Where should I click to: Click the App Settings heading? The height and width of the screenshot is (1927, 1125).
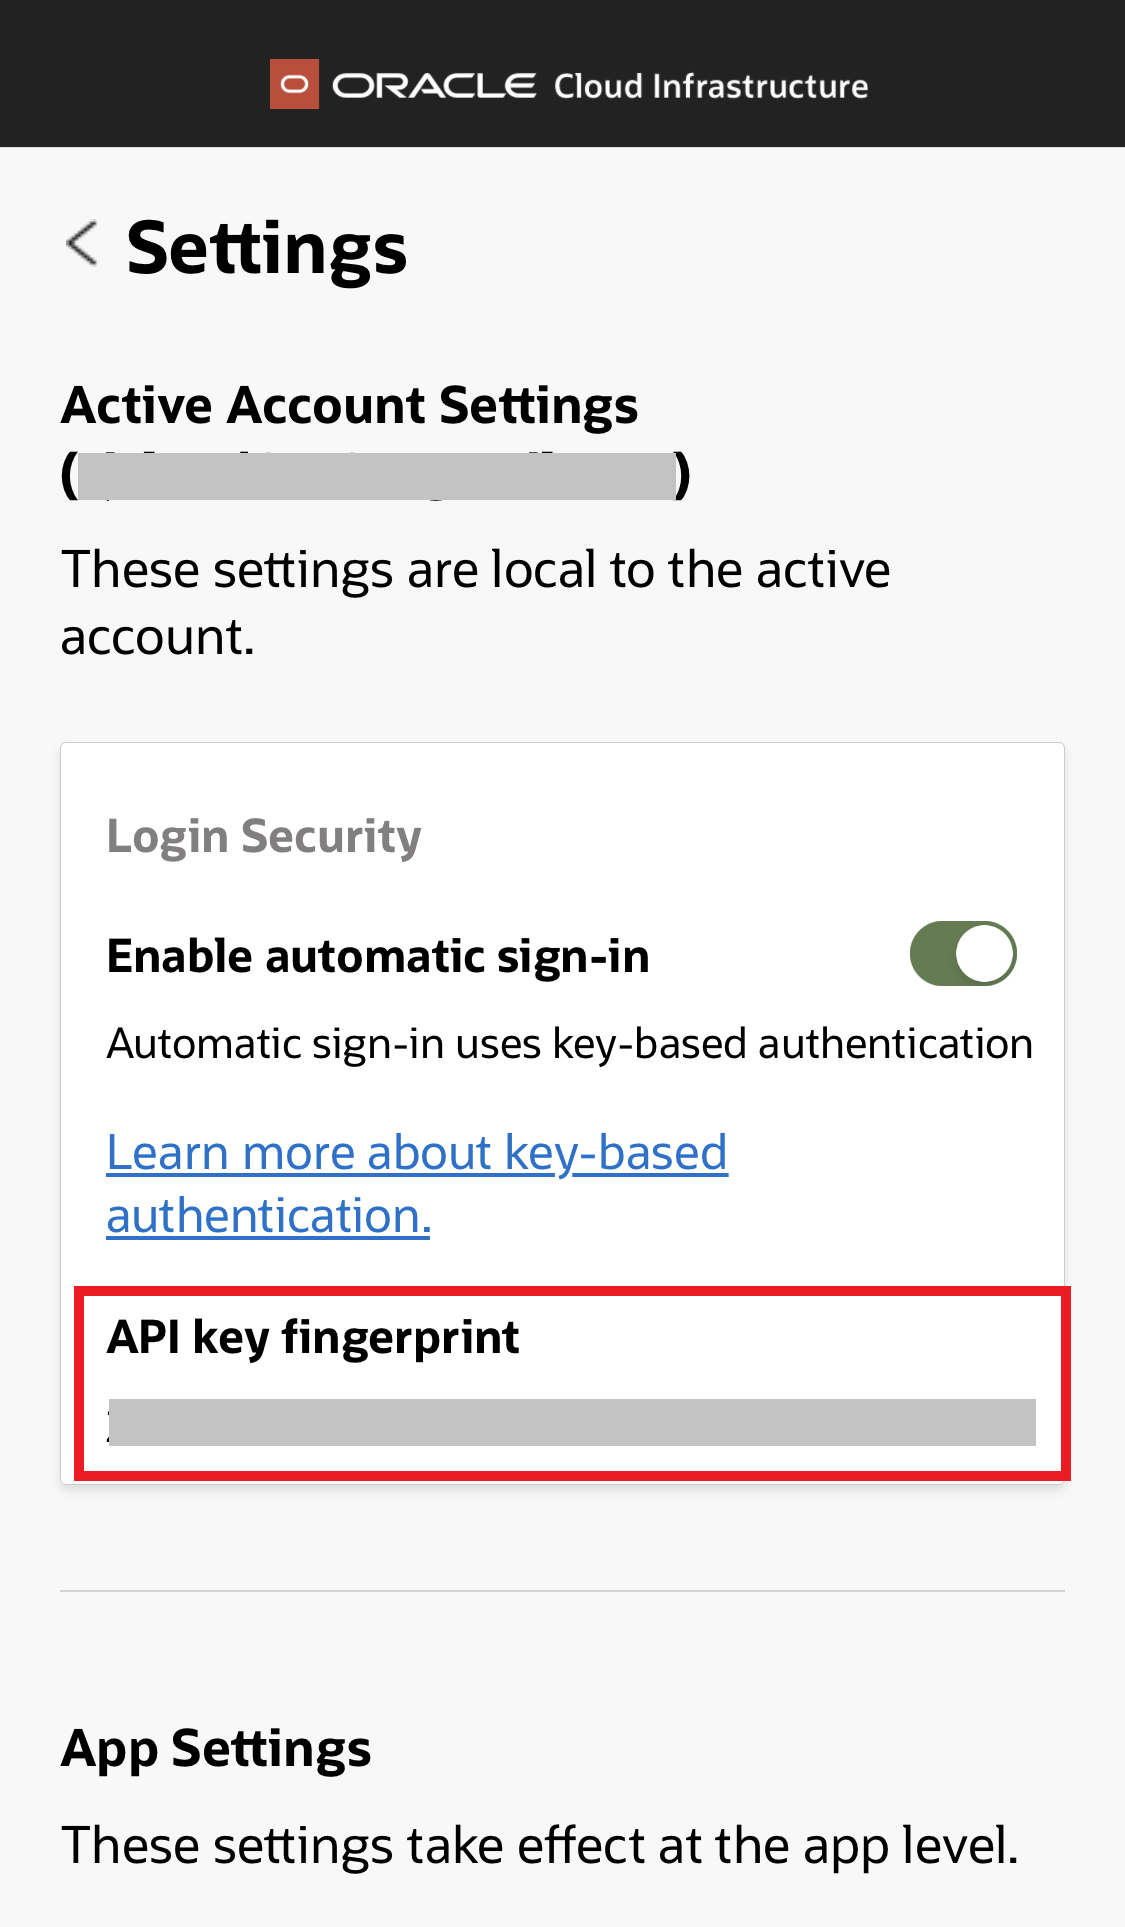[x=216, y=1749]
